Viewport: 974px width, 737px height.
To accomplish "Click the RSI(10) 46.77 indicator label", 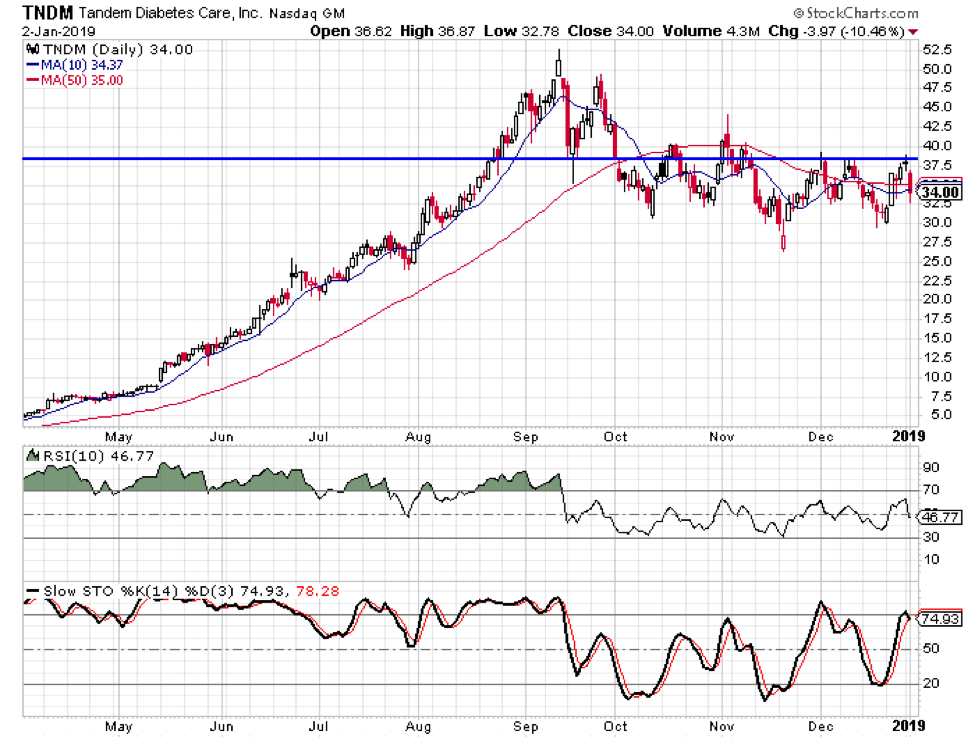I will (x=98, y=456).
